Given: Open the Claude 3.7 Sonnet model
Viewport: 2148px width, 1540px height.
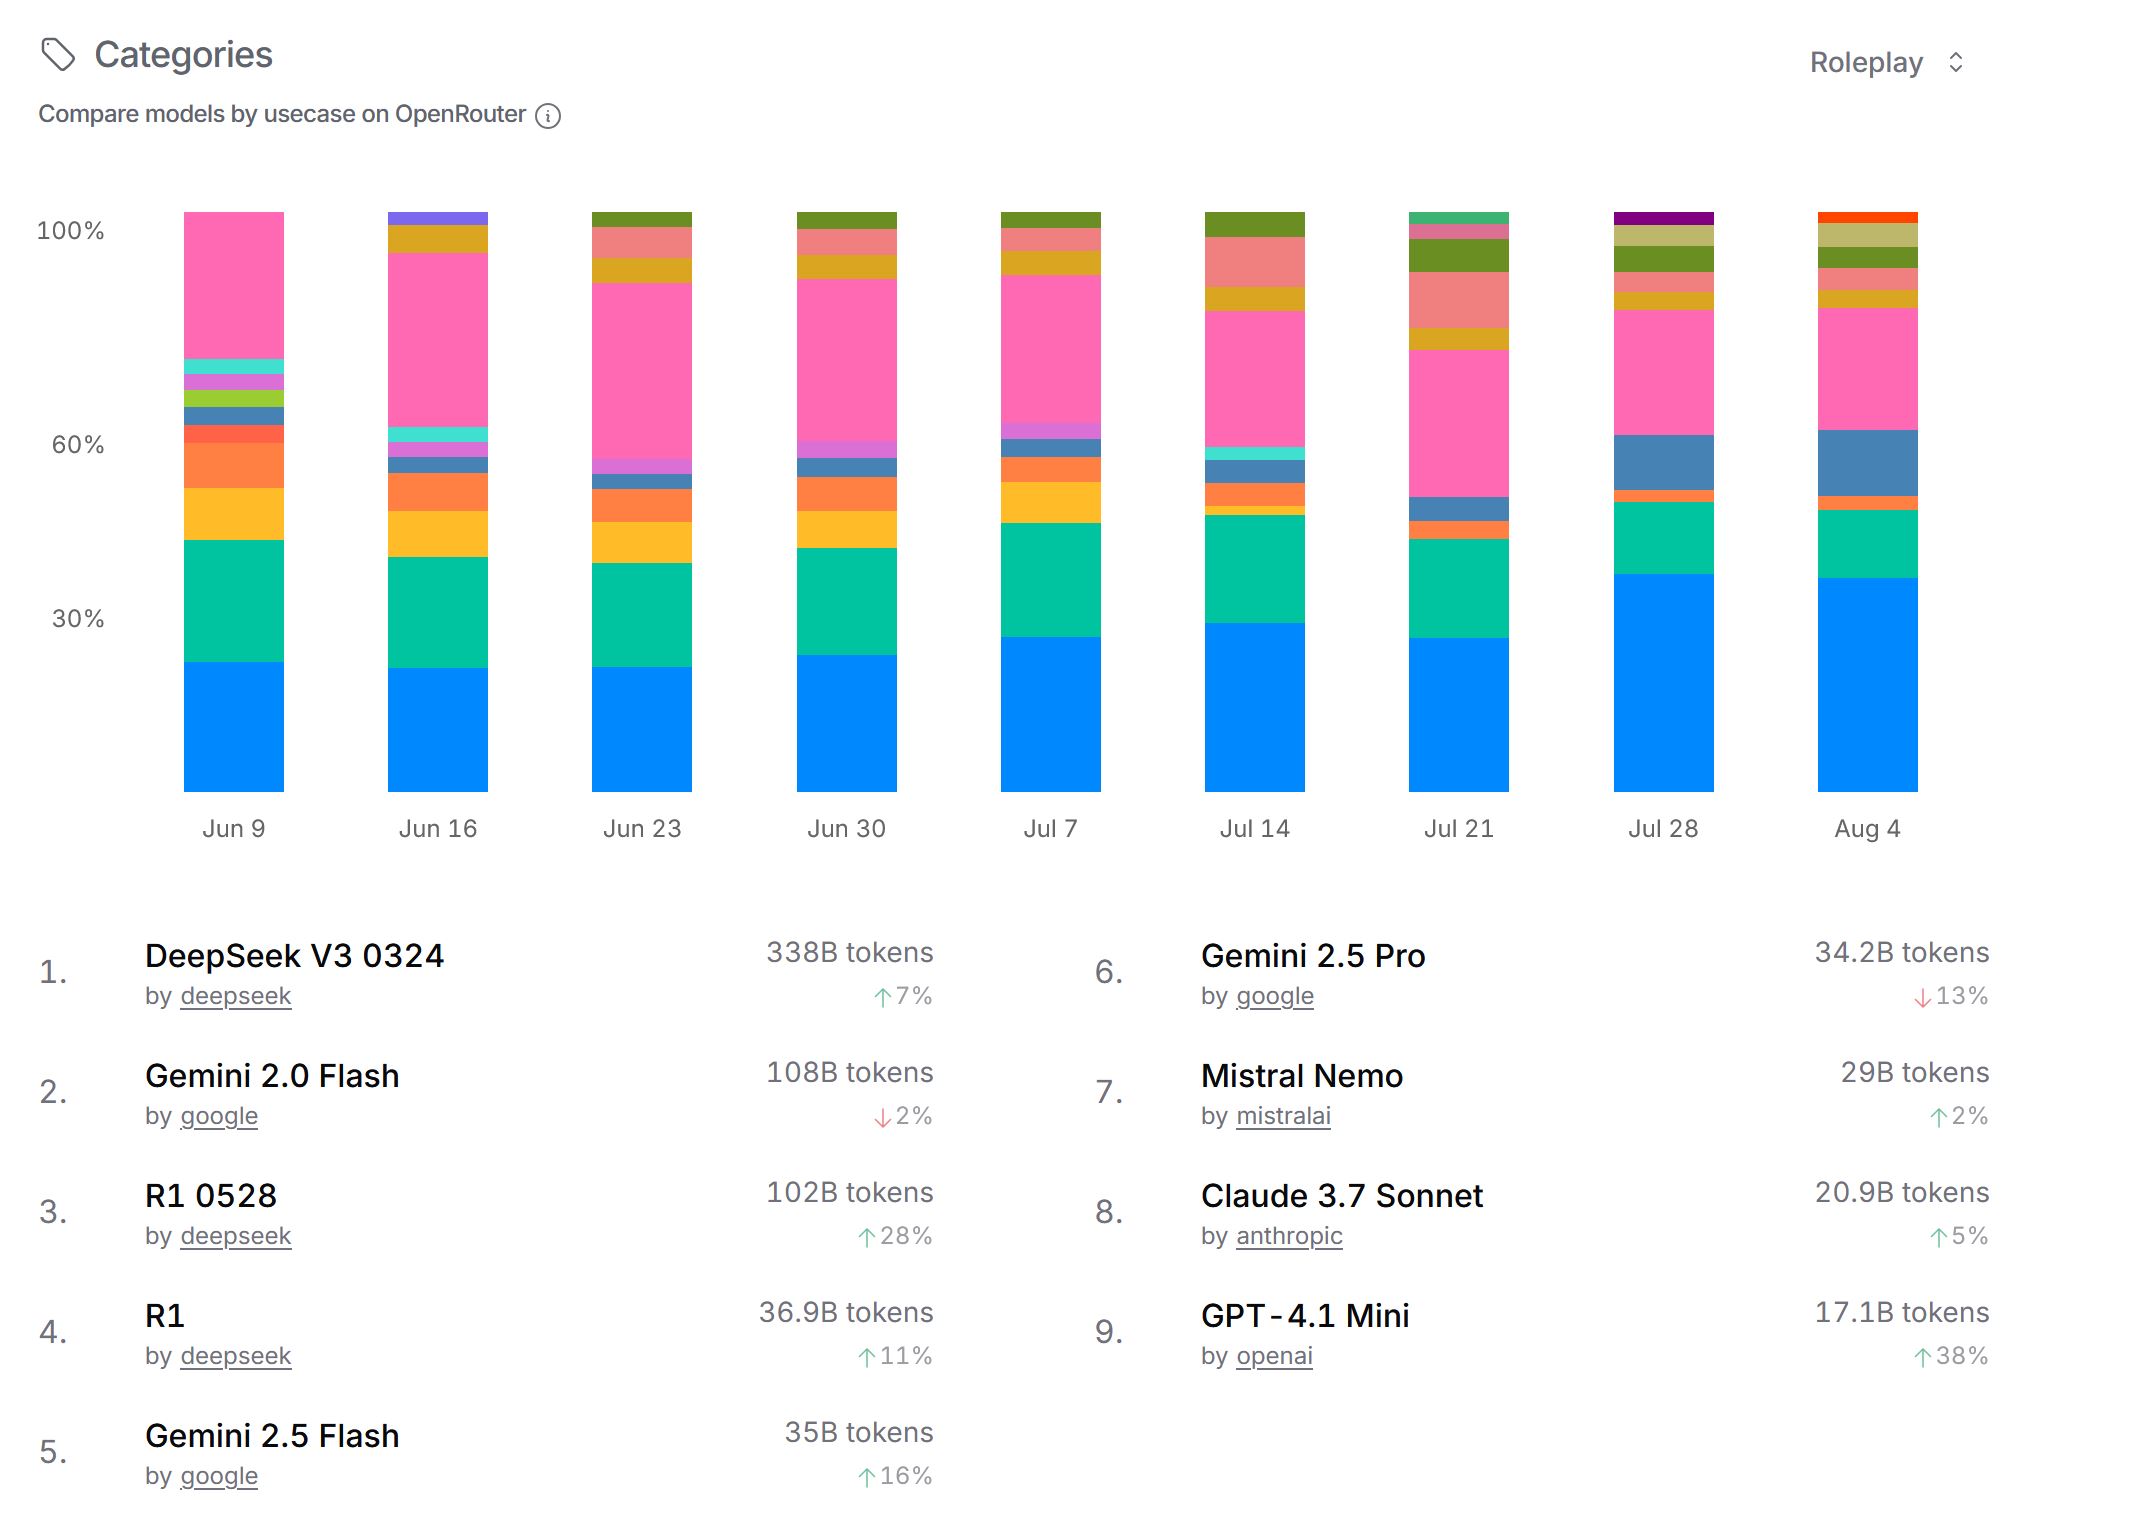Looking at the screenshot, I should [x=1342, y=1196].
